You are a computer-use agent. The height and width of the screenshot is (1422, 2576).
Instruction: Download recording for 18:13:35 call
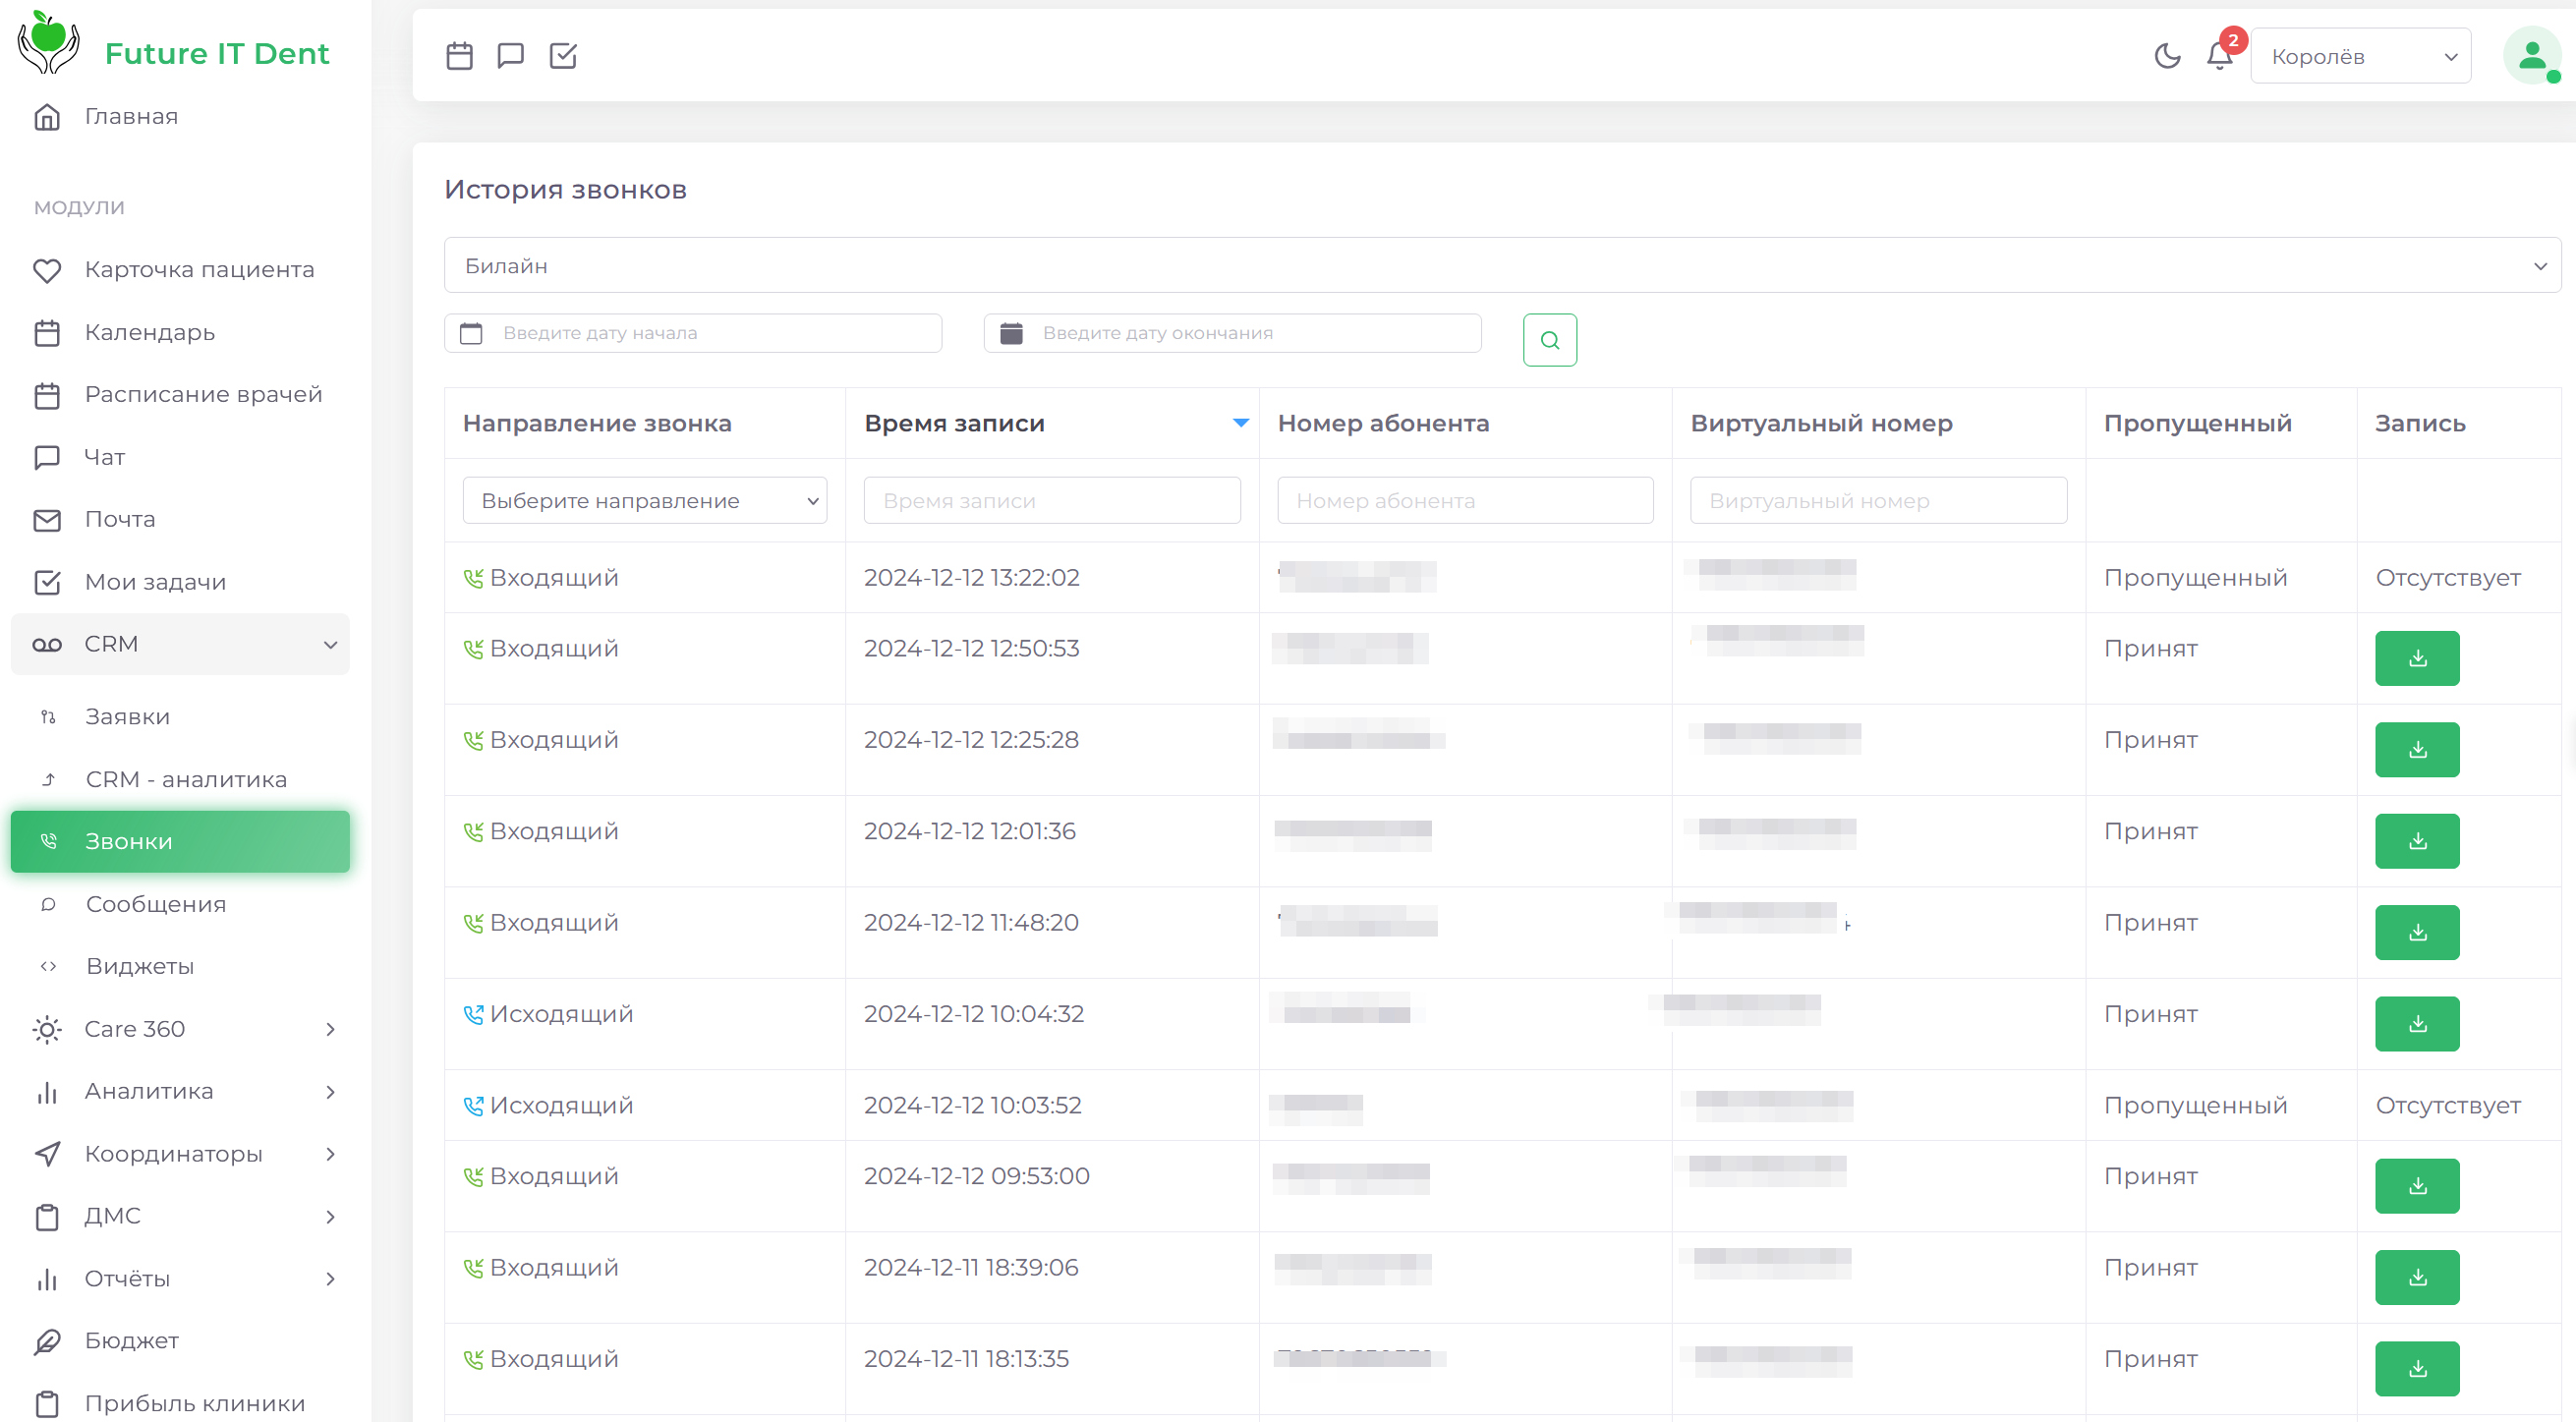(x=2417, y=1369)
